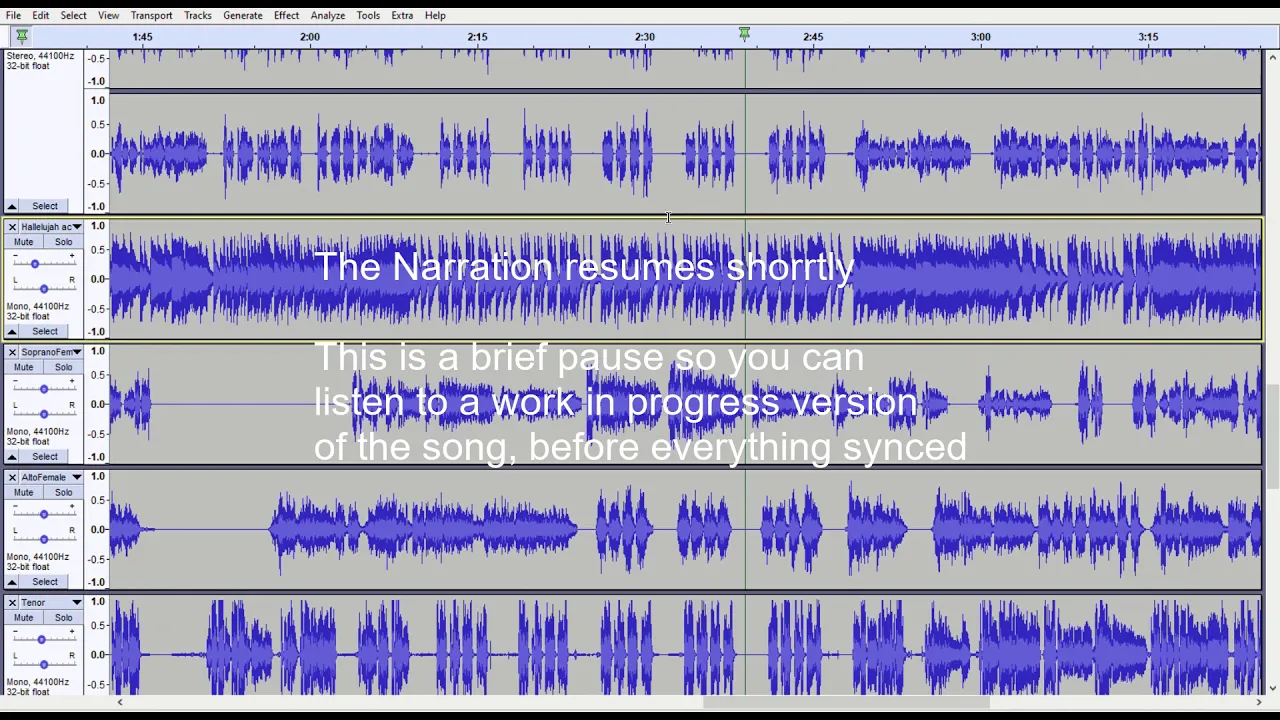Click the horizontal scrollbar left arrow

[120, 702]
